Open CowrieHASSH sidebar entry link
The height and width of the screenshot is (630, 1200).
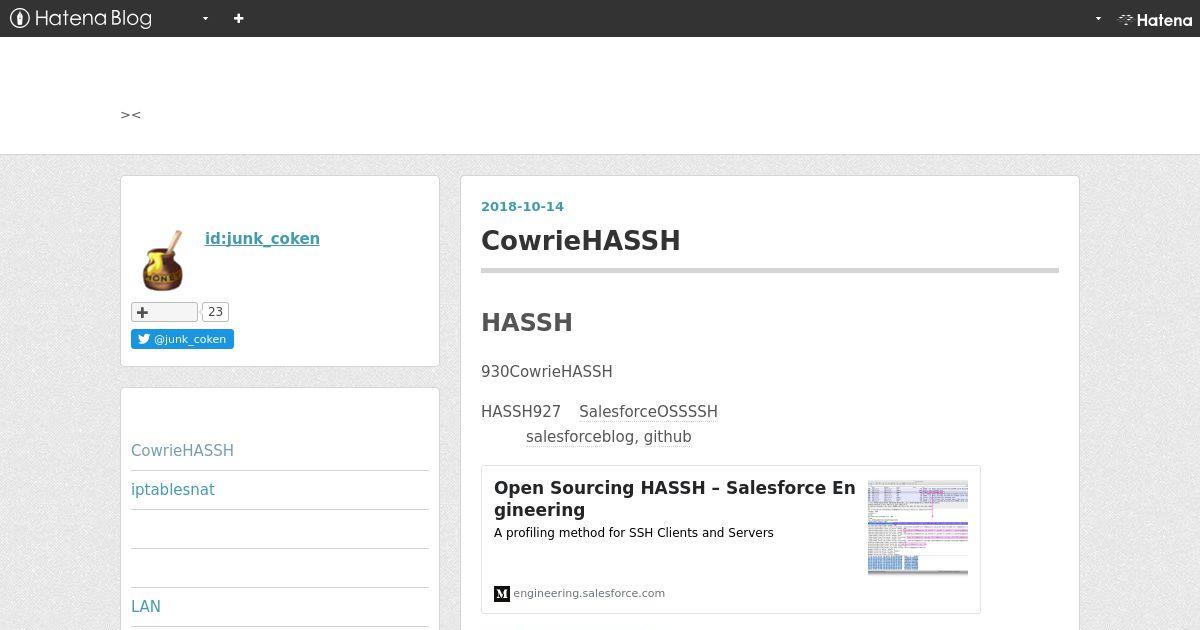click(182, 450)
